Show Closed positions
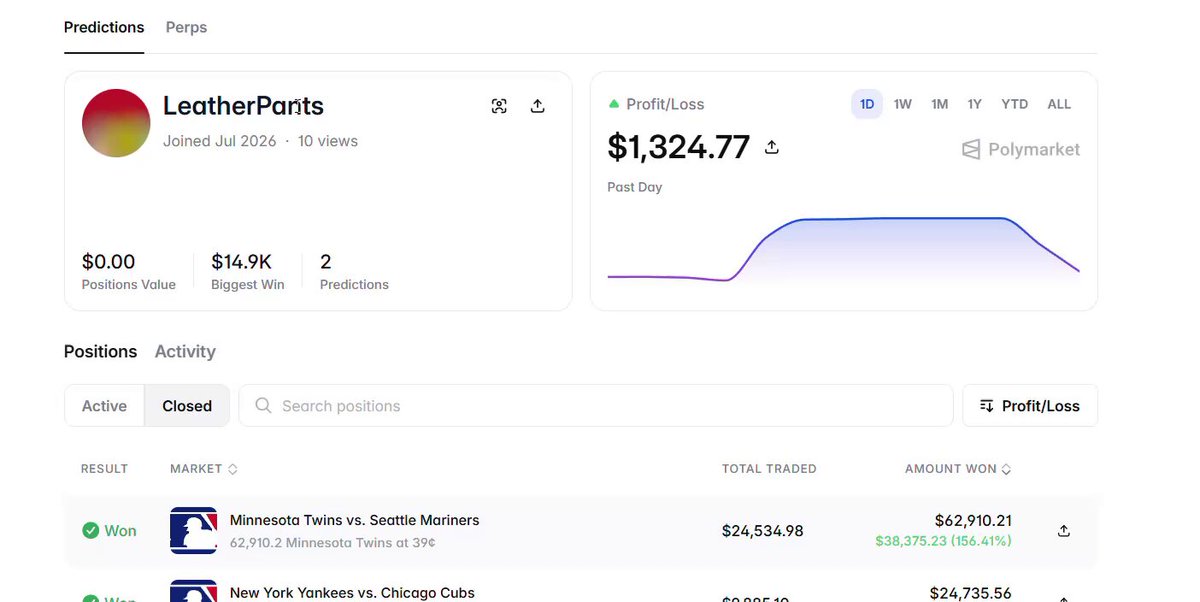Viewport: 1200px width, 602px height. 187,406
